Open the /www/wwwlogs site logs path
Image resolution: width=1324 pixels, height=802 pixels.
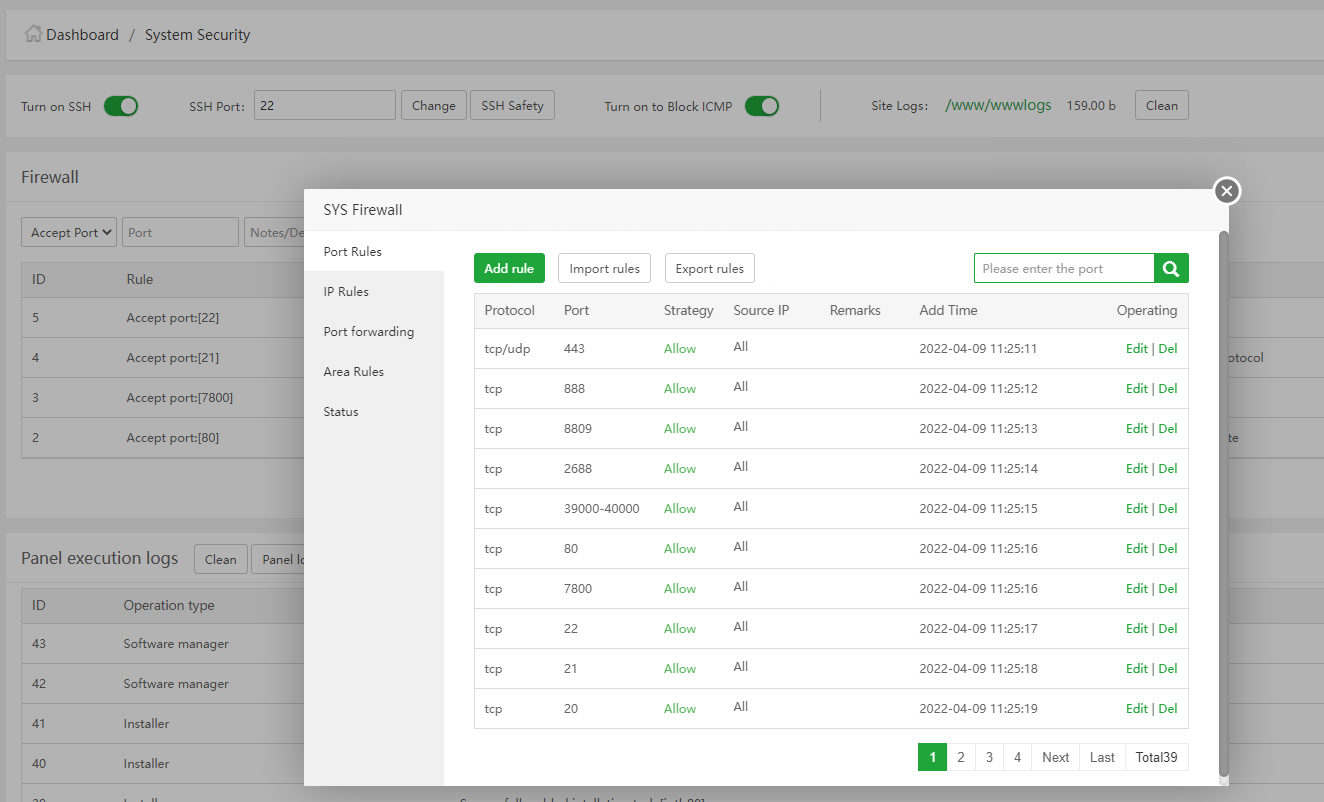(997, 105)
